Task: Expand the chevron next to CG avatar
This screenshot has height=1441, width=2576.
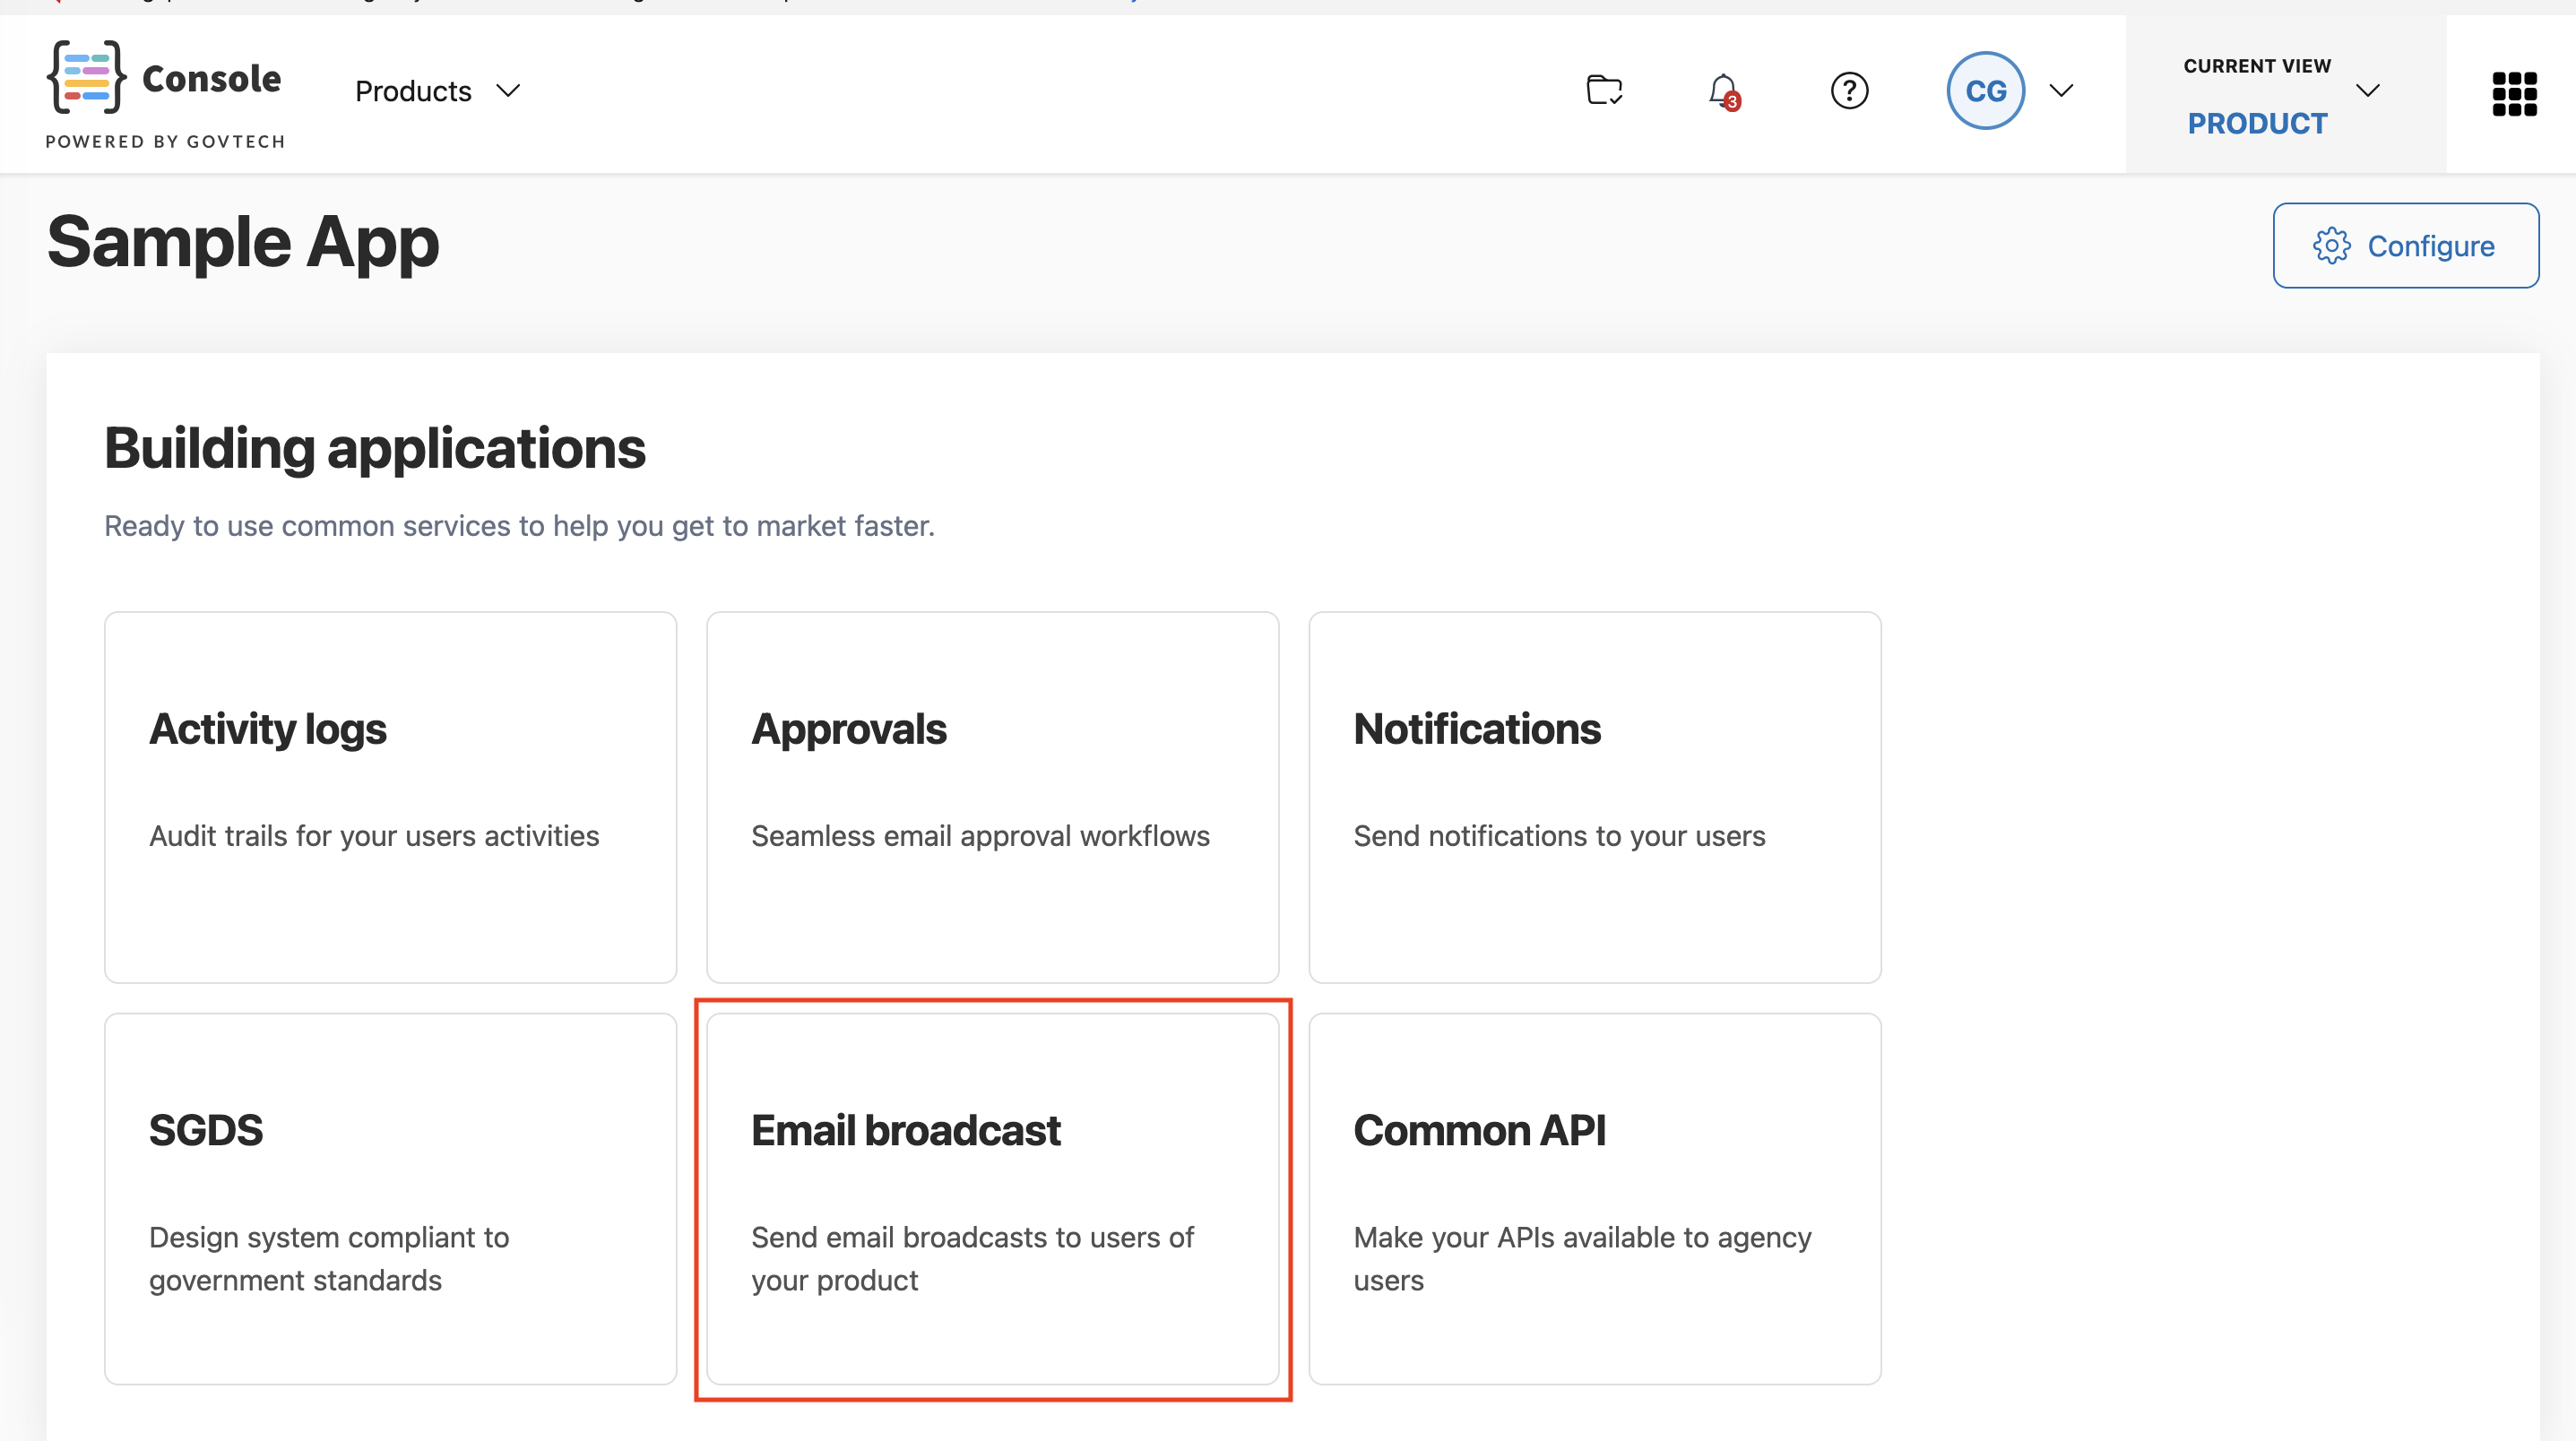Action: click(x=2061, y=91)
